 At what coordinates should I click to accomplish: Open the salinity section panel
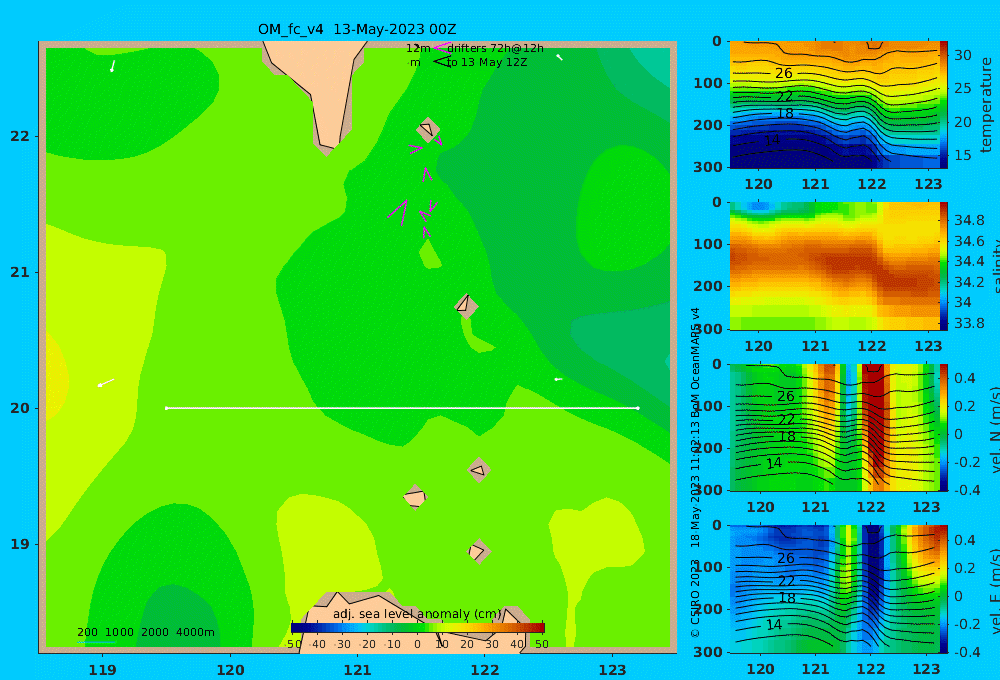click(834, 266)
